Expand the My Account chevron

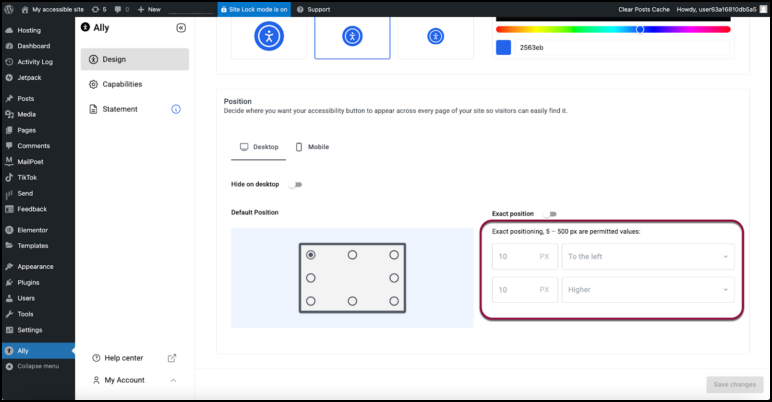[x=173, y=380]
